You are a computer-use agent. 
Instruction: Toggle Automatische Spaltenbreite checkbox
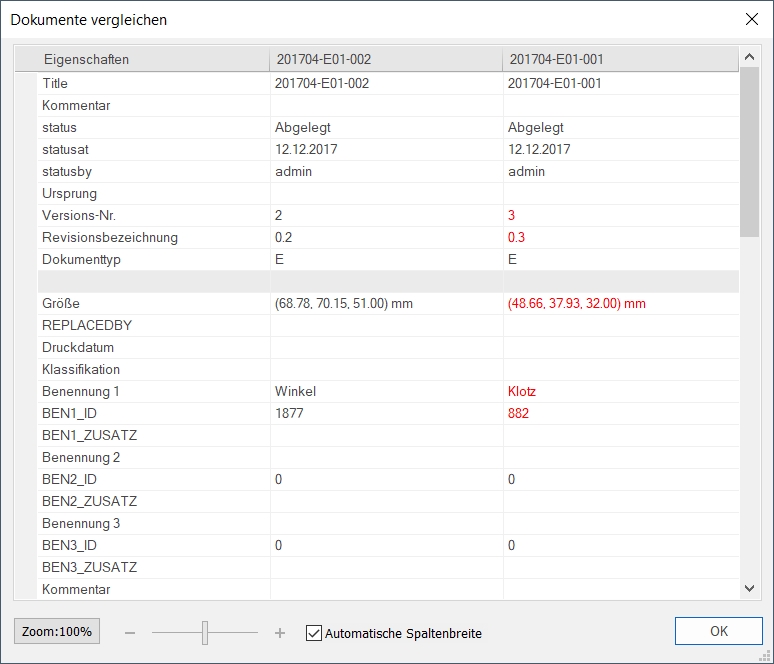[x=314, y=633]
